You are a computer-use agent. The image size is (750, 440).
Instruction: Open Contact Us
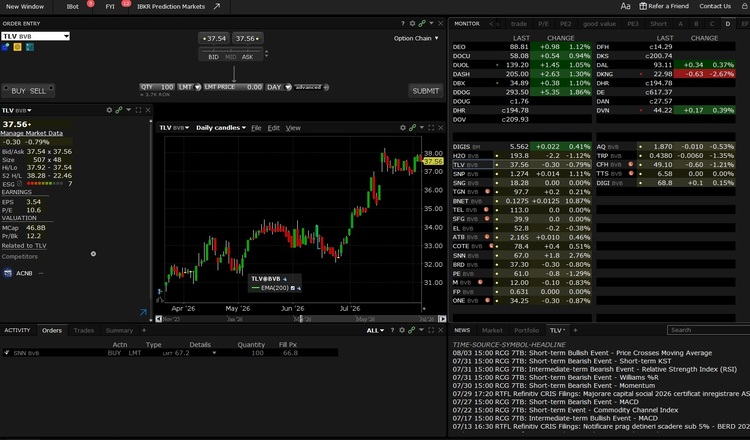pos(715,6)
